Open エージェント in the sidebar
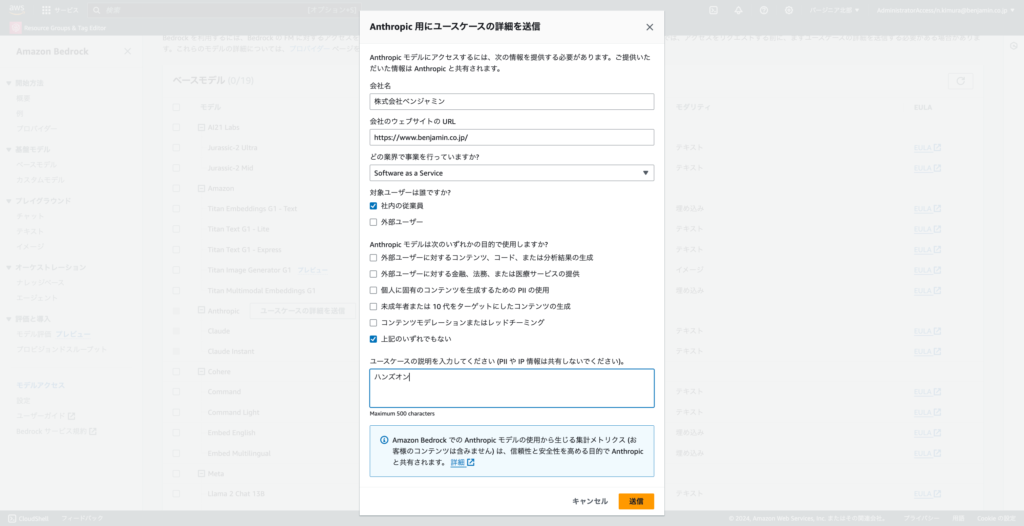Viewport: 1024px width, 526px height. (x=37, y=298)
